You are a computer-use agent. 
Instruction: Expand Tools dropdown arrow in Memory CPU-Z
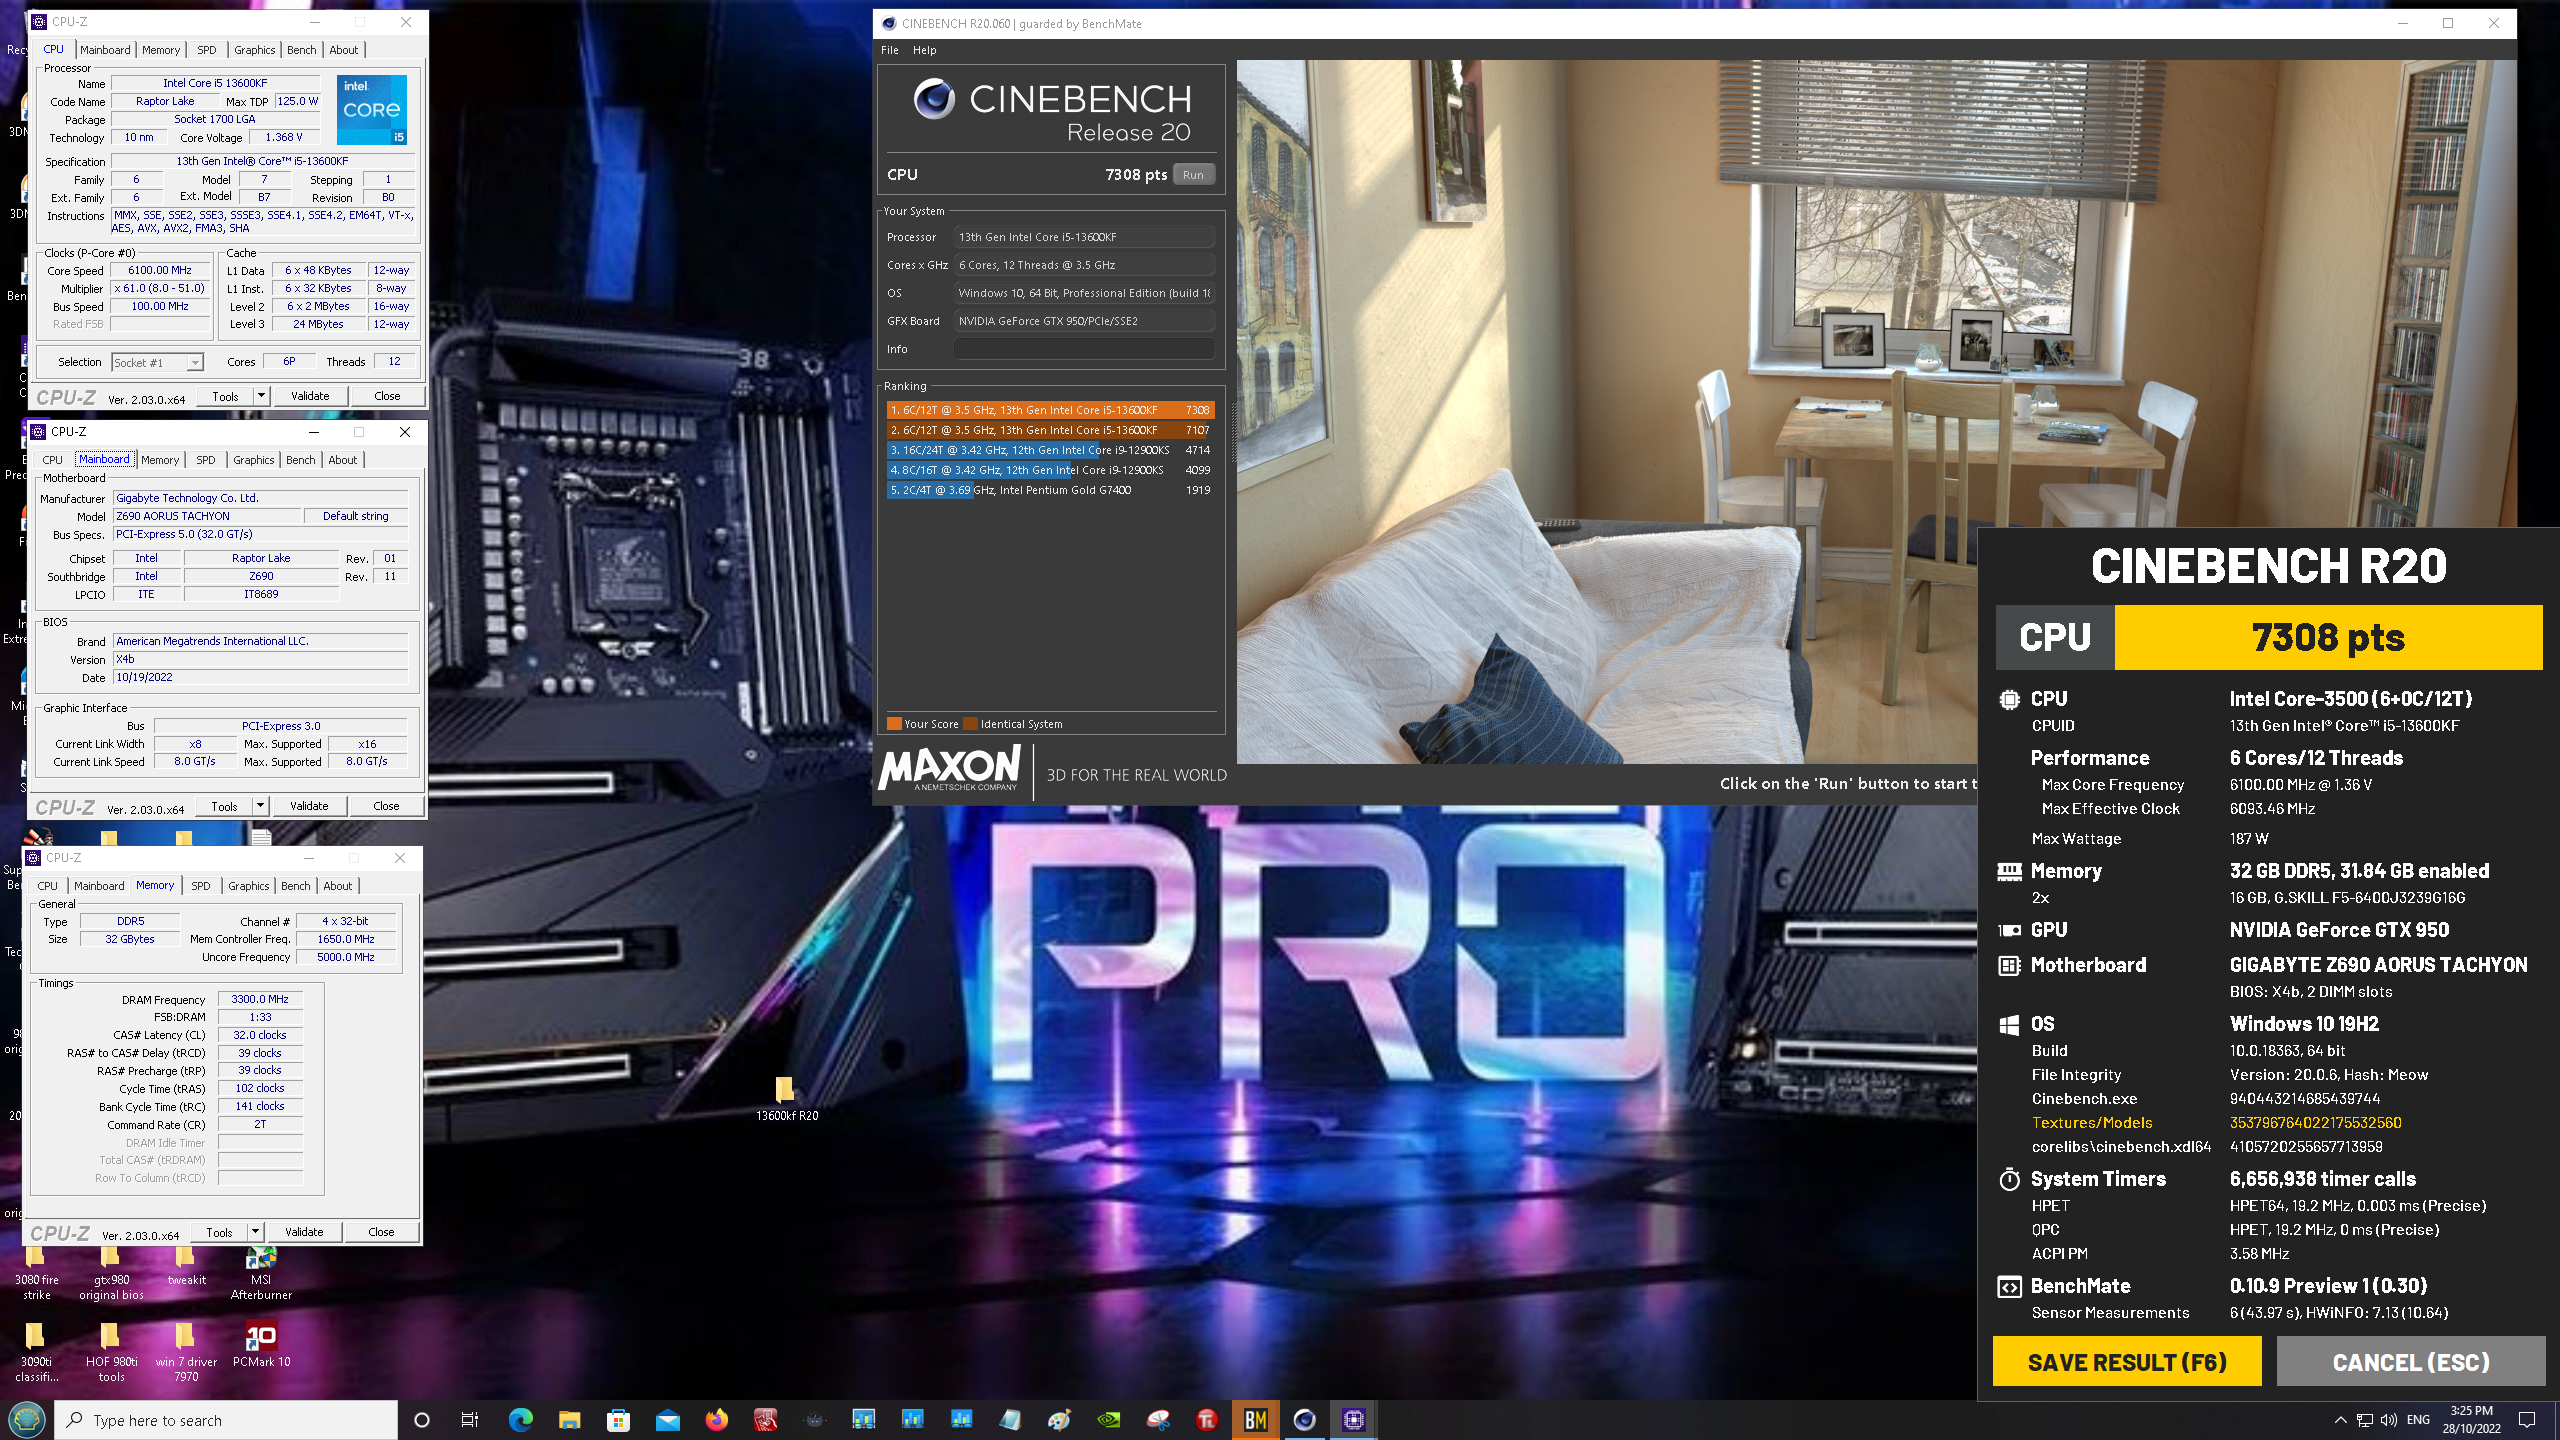tap(255, 1232)
